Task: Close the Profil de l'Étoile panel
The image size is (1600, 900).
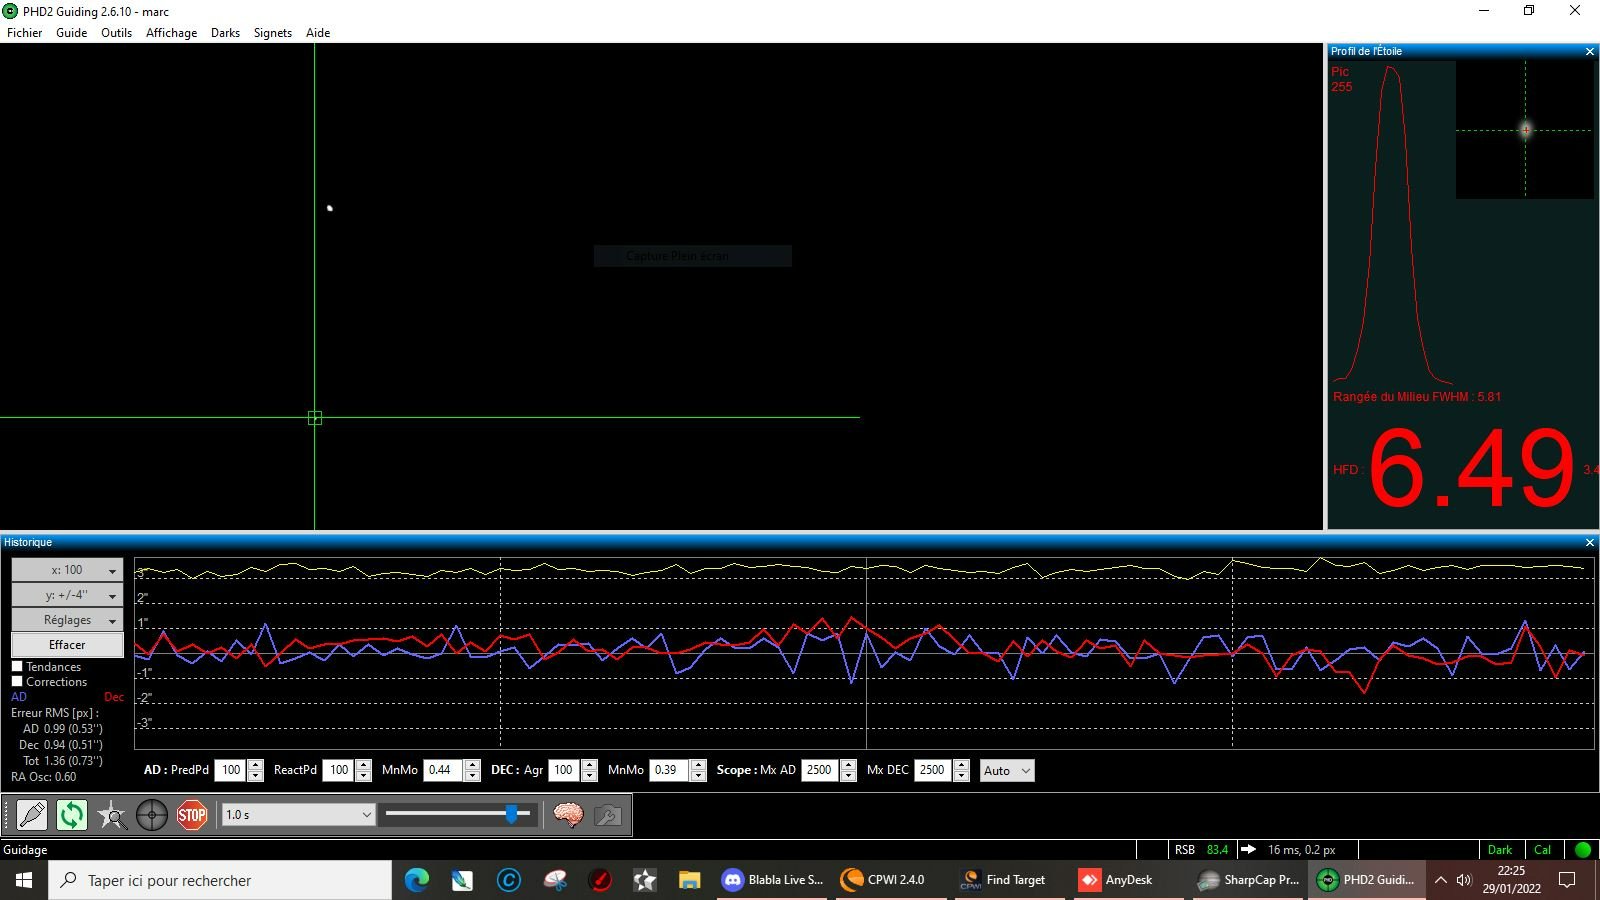Action: coord(1590,51)
